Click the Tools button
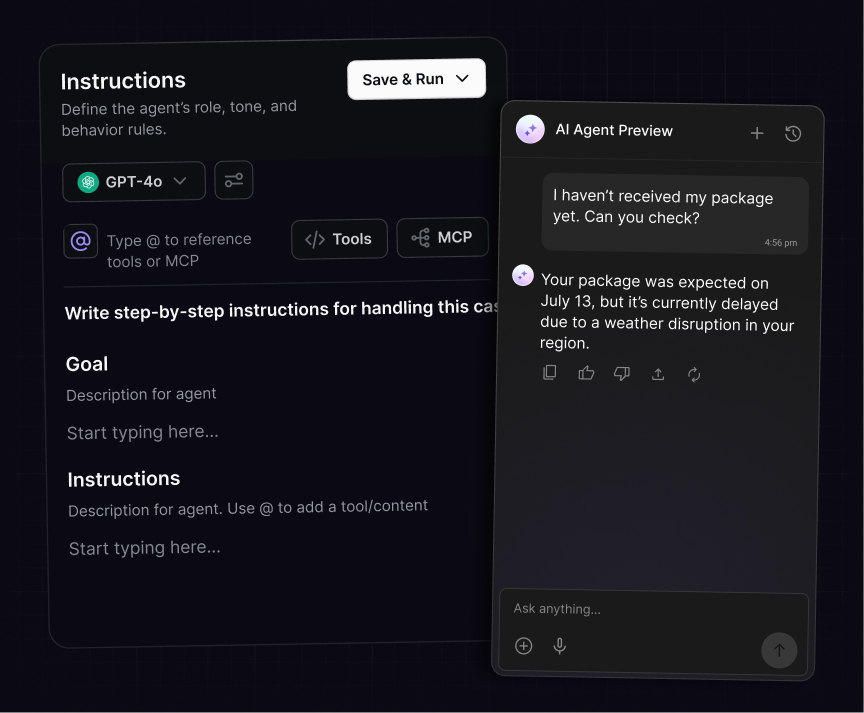This screenshot has height=713, width=864. point(339,239)
